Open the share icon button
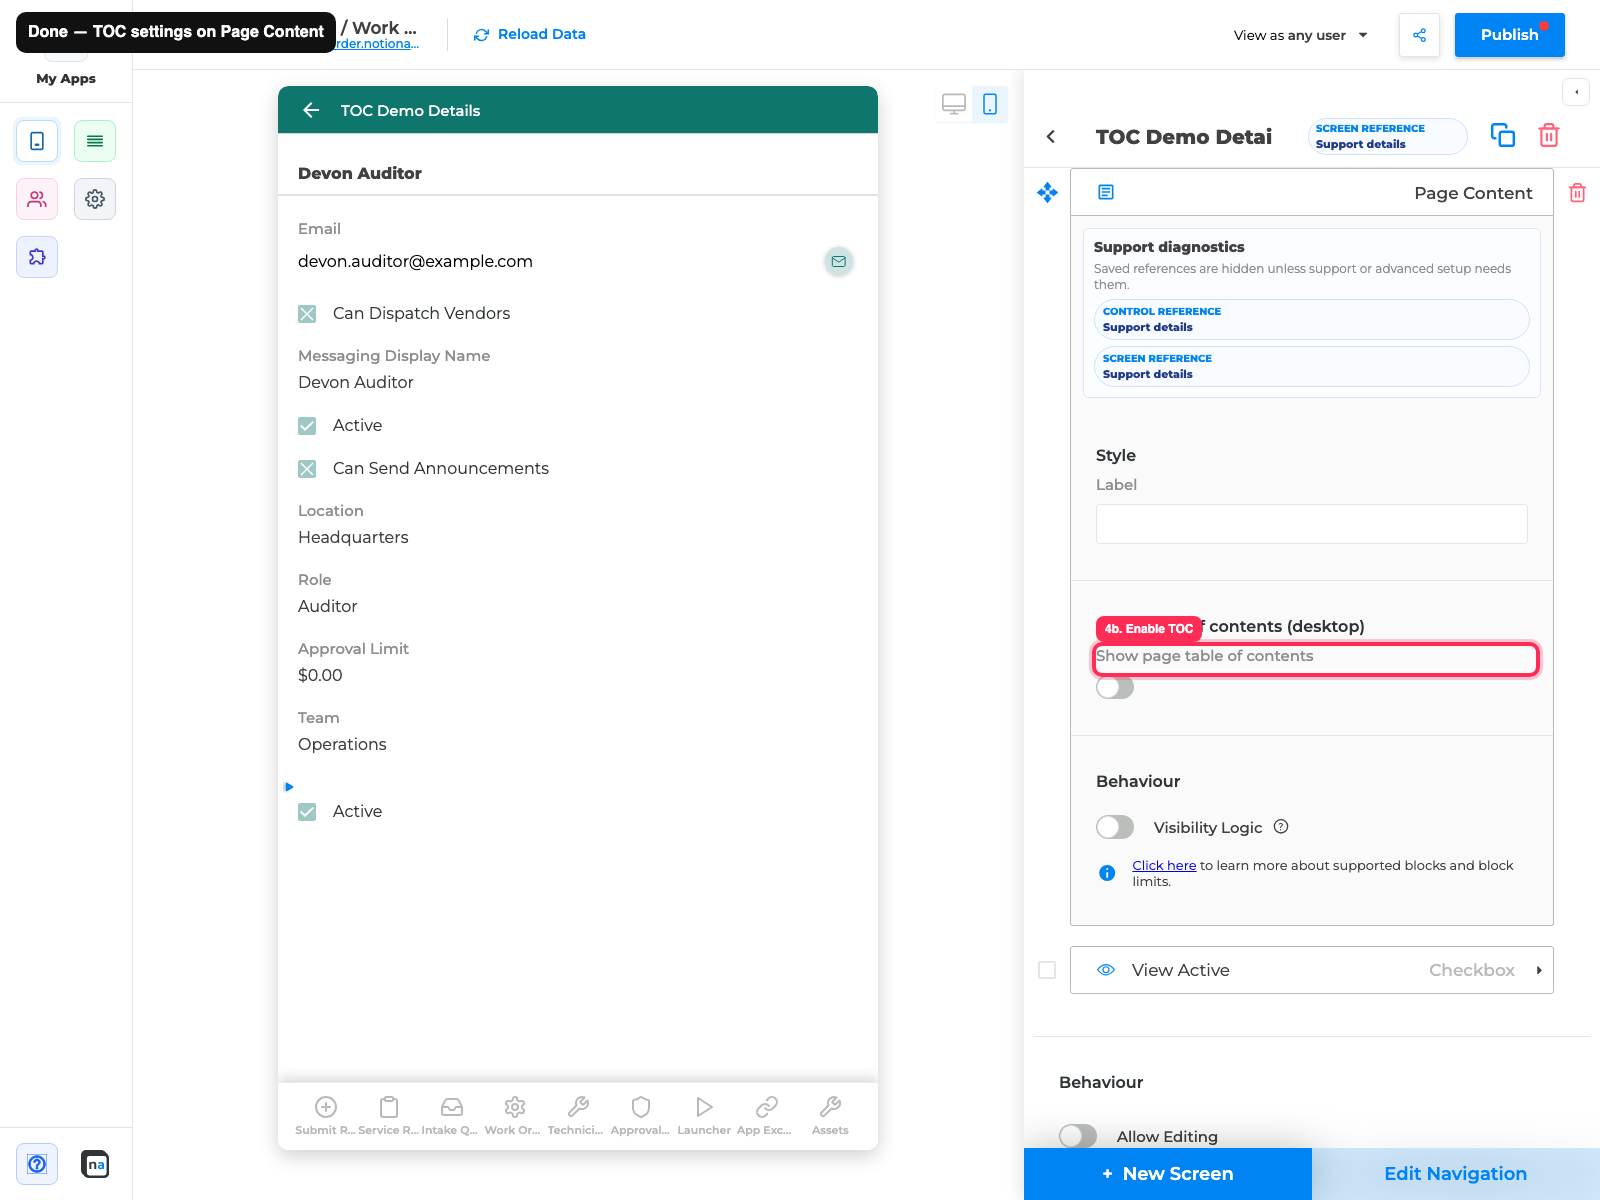This screenshot has height=1200, width=1600. tap(1419, 35)
